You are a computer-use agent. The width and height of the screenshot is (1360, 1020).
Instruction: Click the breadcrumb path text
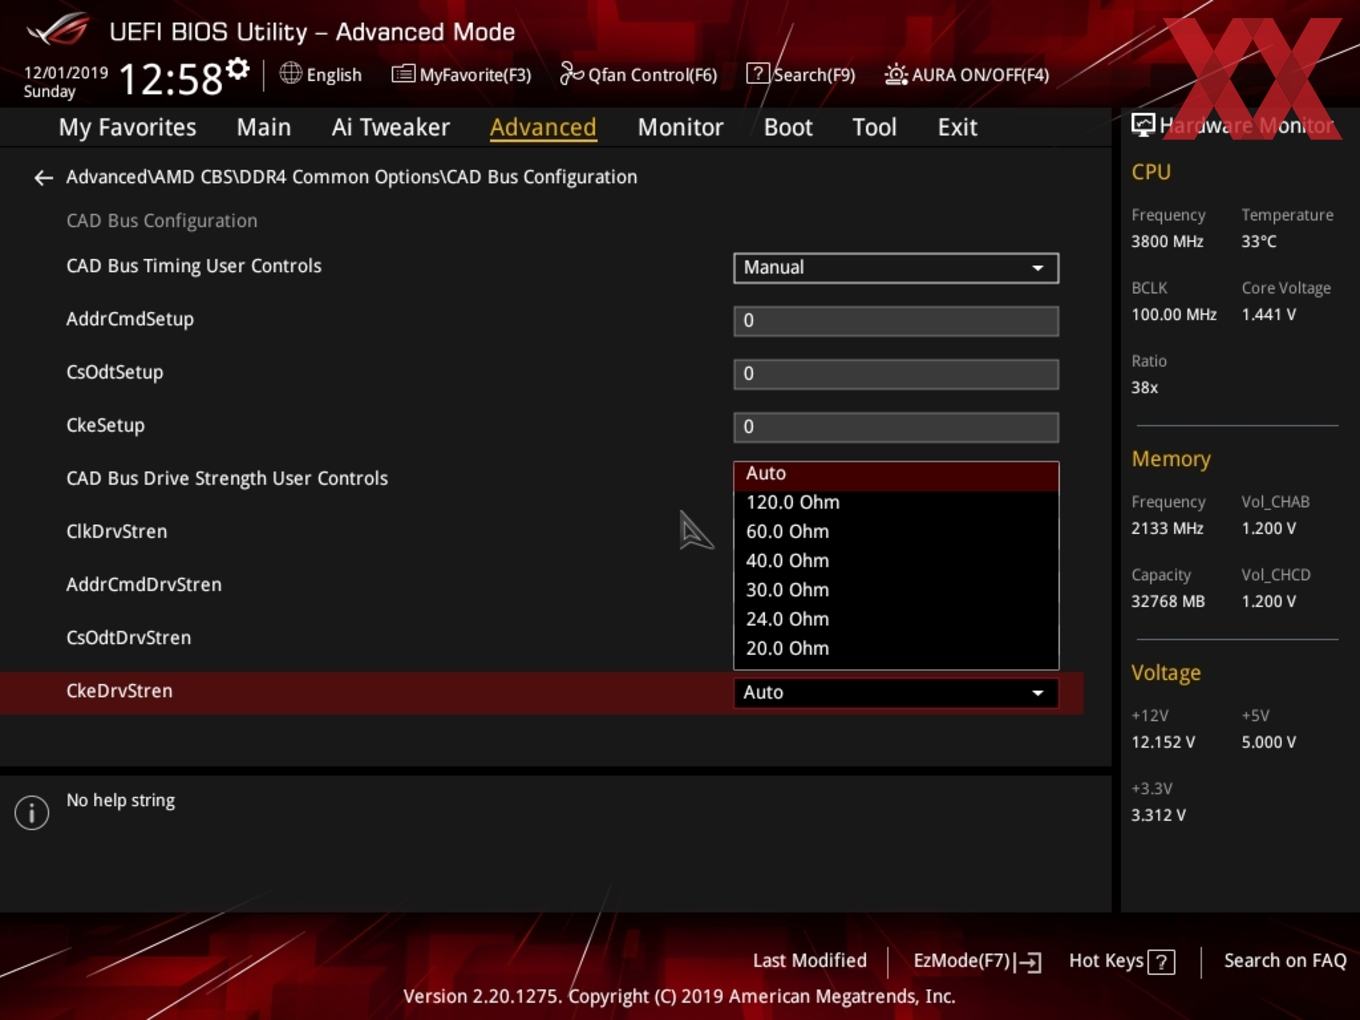point(351,177)
